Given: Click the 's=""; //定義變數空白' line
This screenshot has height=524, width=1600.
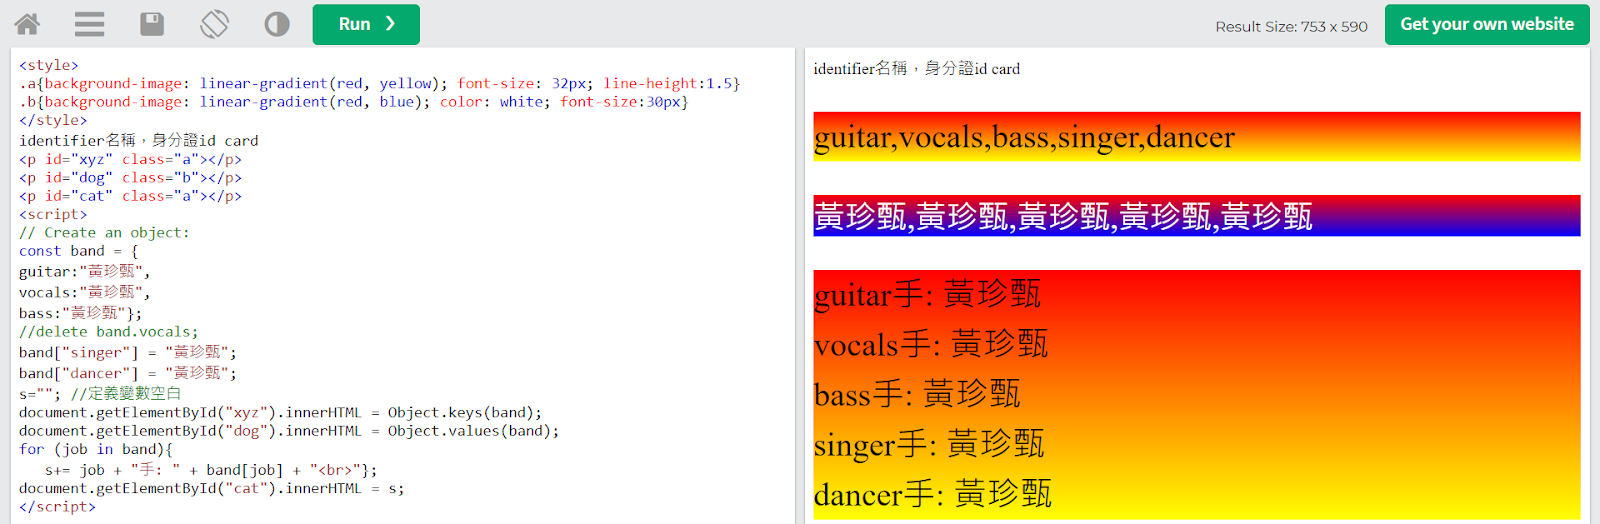Looking at the screenshot, I should tap(100, 393).
